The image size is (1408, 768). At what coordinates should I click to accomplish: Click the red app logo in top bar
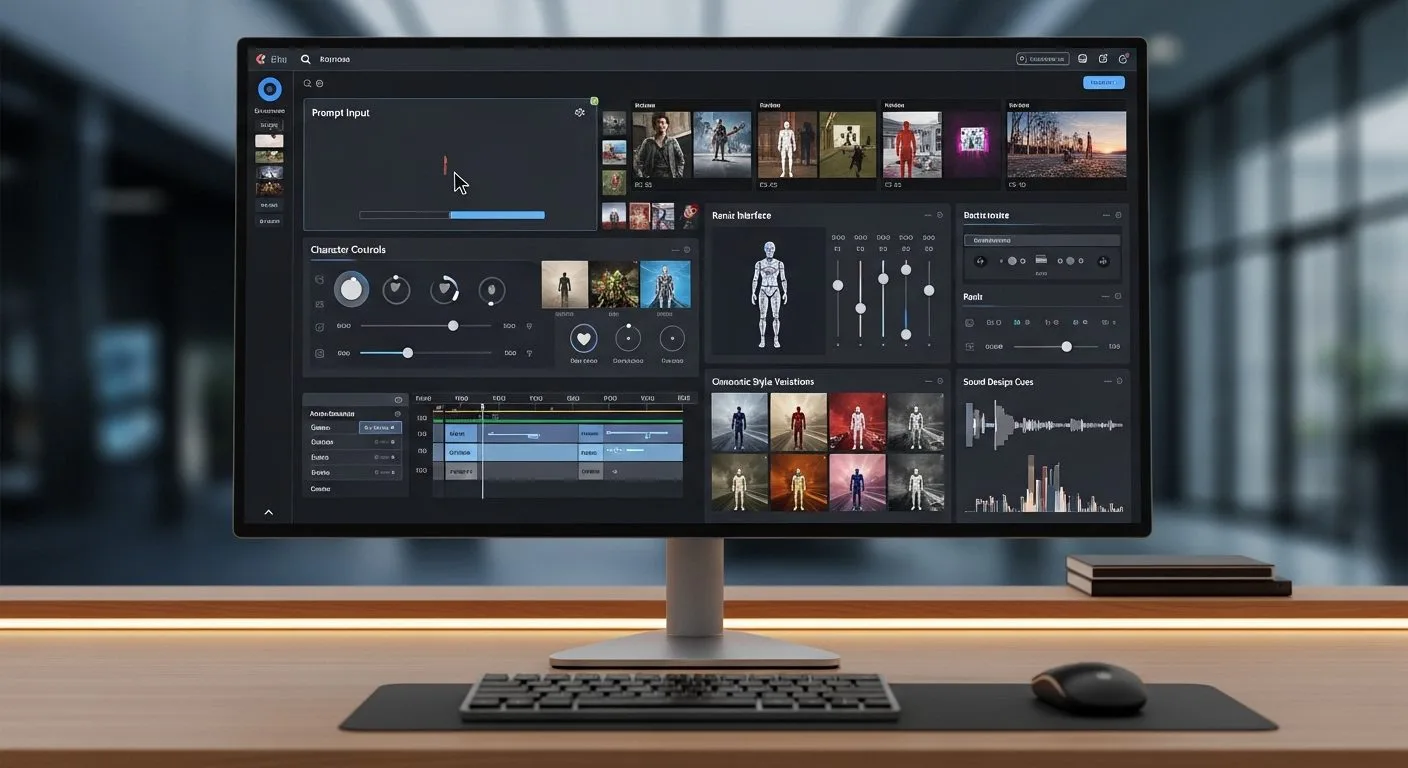pyautogui.click(x=261, y=59)
